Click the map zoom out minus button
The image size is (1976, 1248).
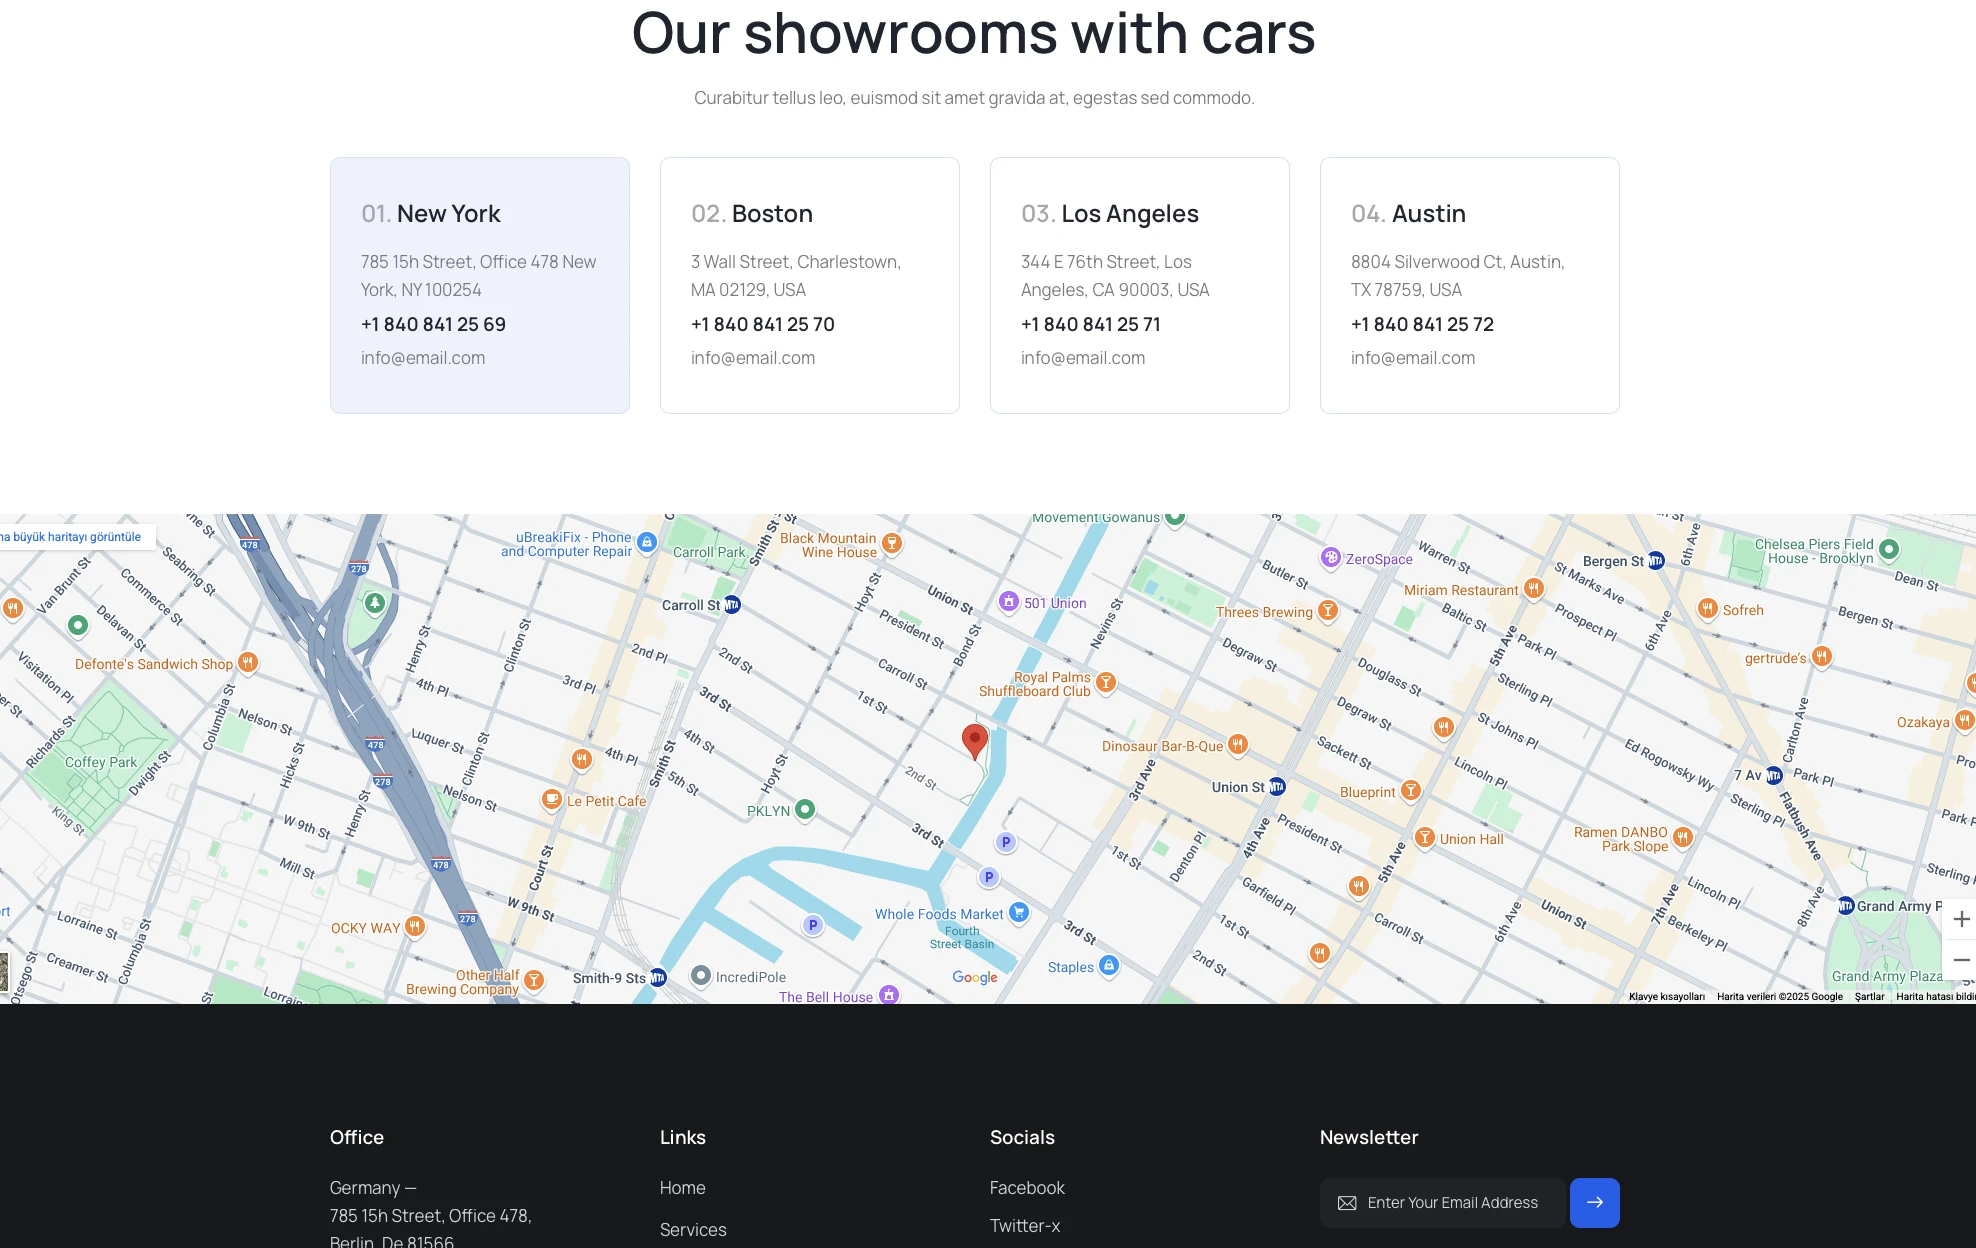[x=1960, y=959]
